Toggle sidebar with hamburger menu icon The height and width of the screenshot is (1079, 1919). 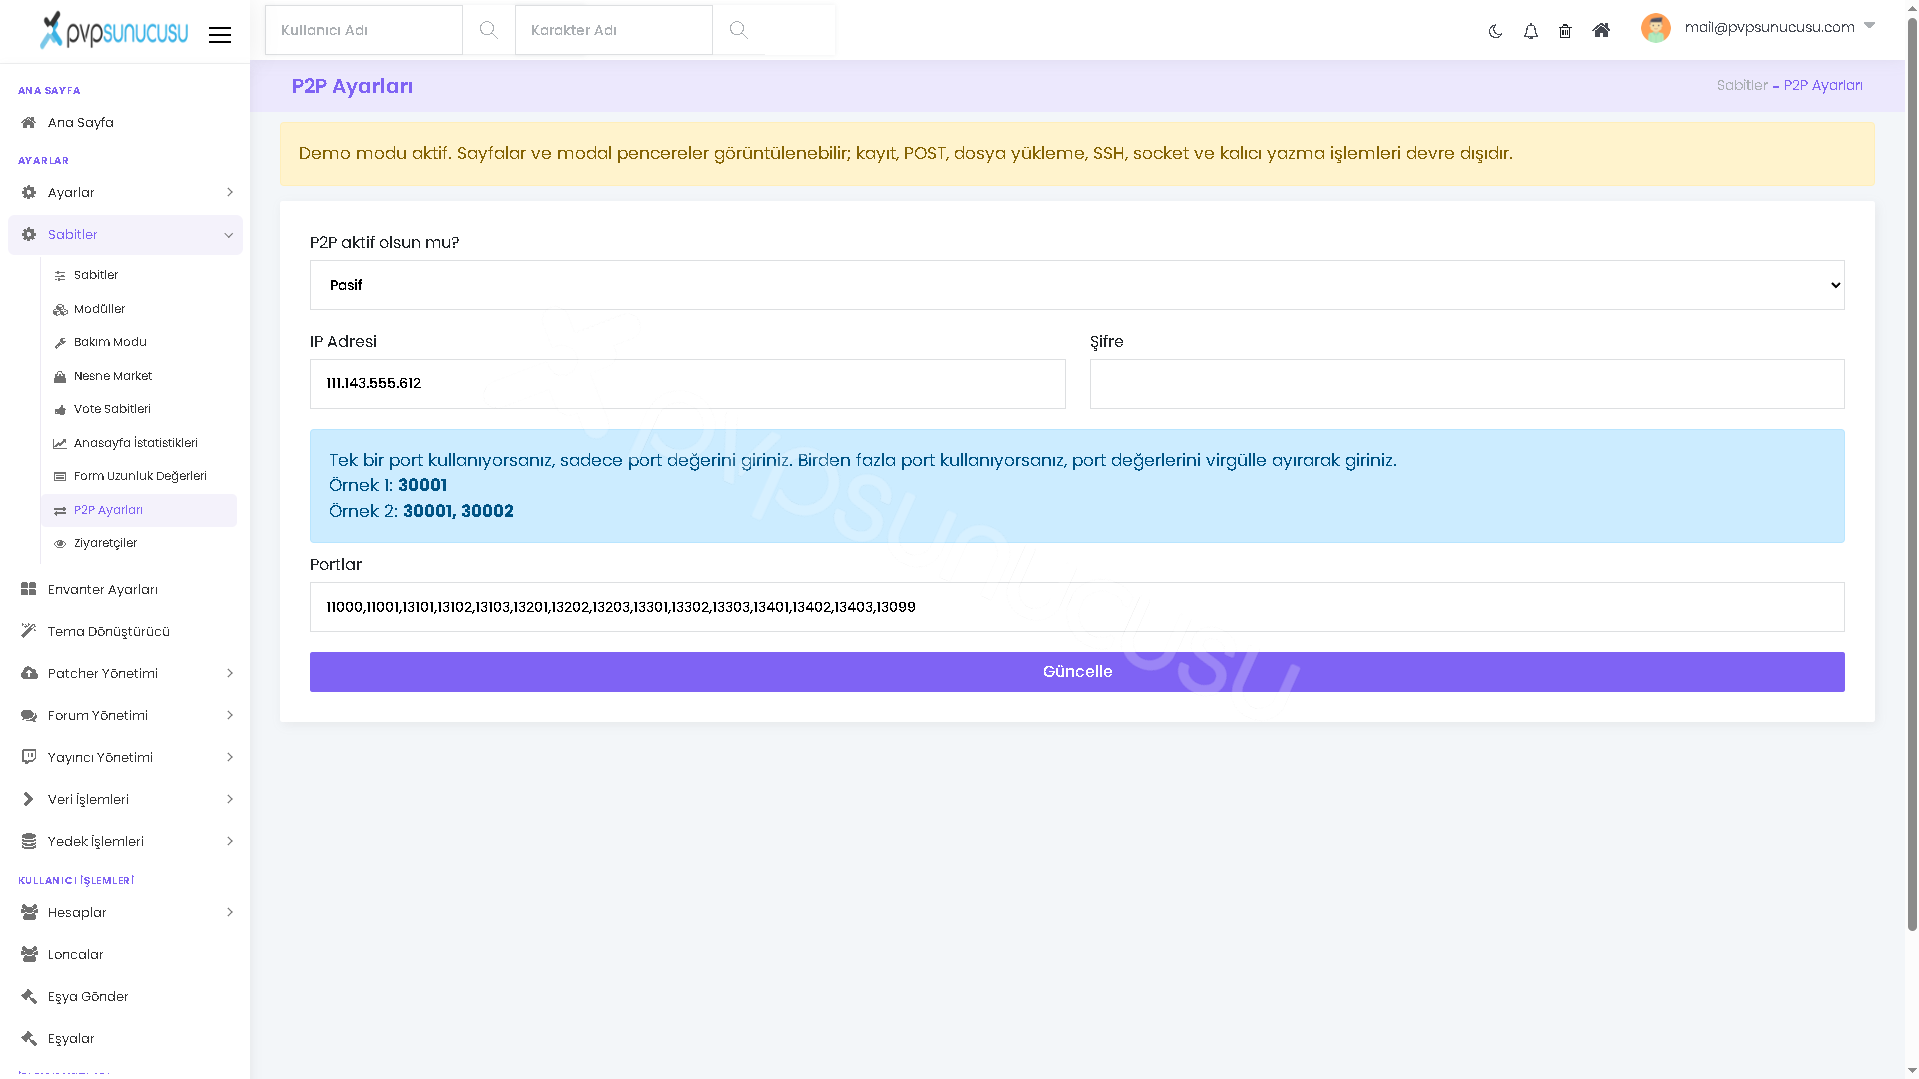[220, 35]
